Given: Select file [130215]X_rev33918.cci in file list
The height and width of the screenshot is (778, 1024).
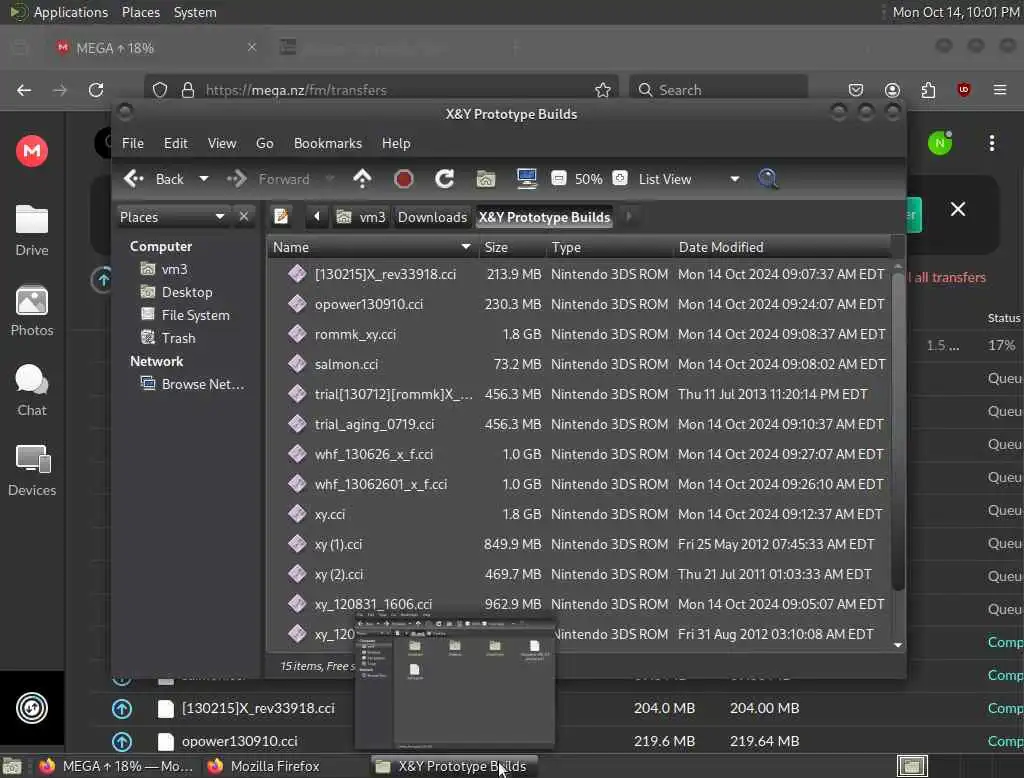Looking at the screenshot, I should [385, 274].
